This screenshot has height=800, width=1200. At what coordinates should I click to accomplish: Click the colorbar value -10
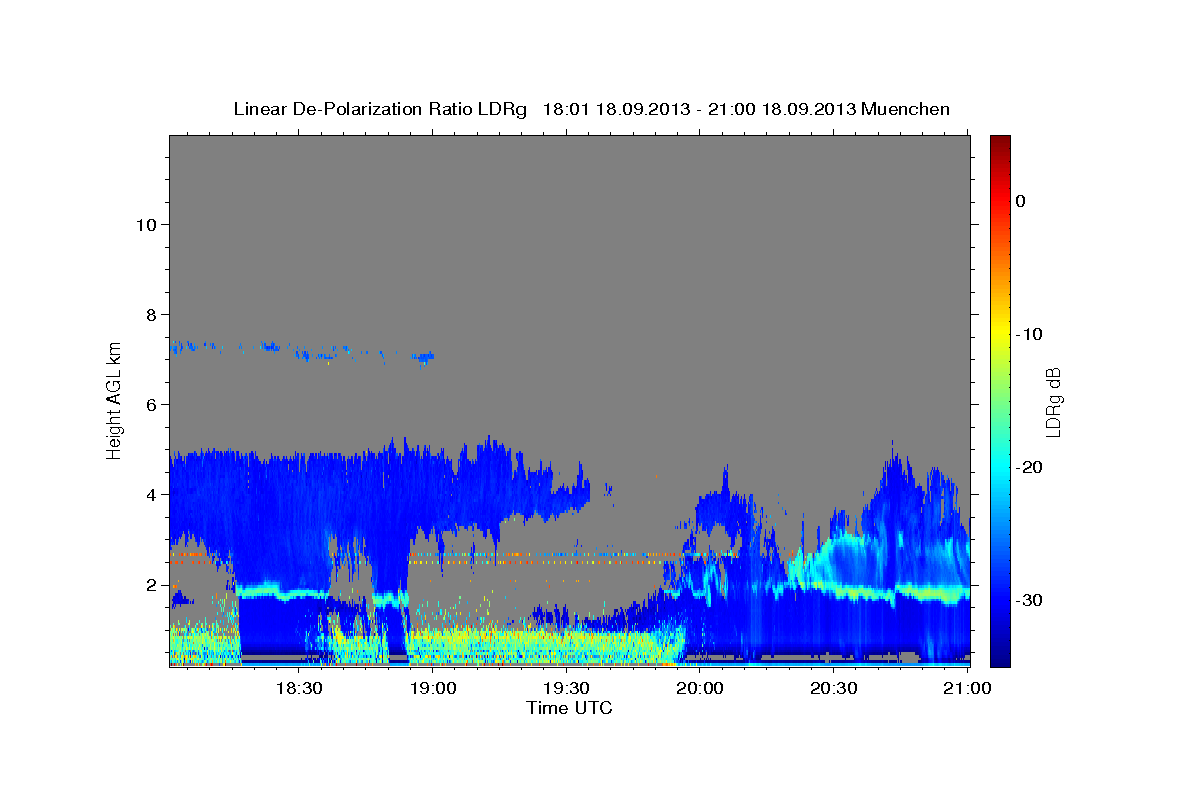(x=1028, y=334)
